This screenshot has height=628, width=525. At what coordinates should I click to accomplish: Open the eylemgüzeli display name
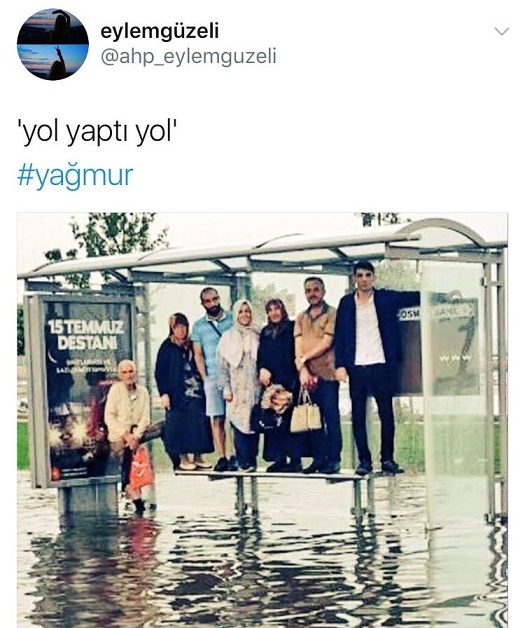[159, 31]
